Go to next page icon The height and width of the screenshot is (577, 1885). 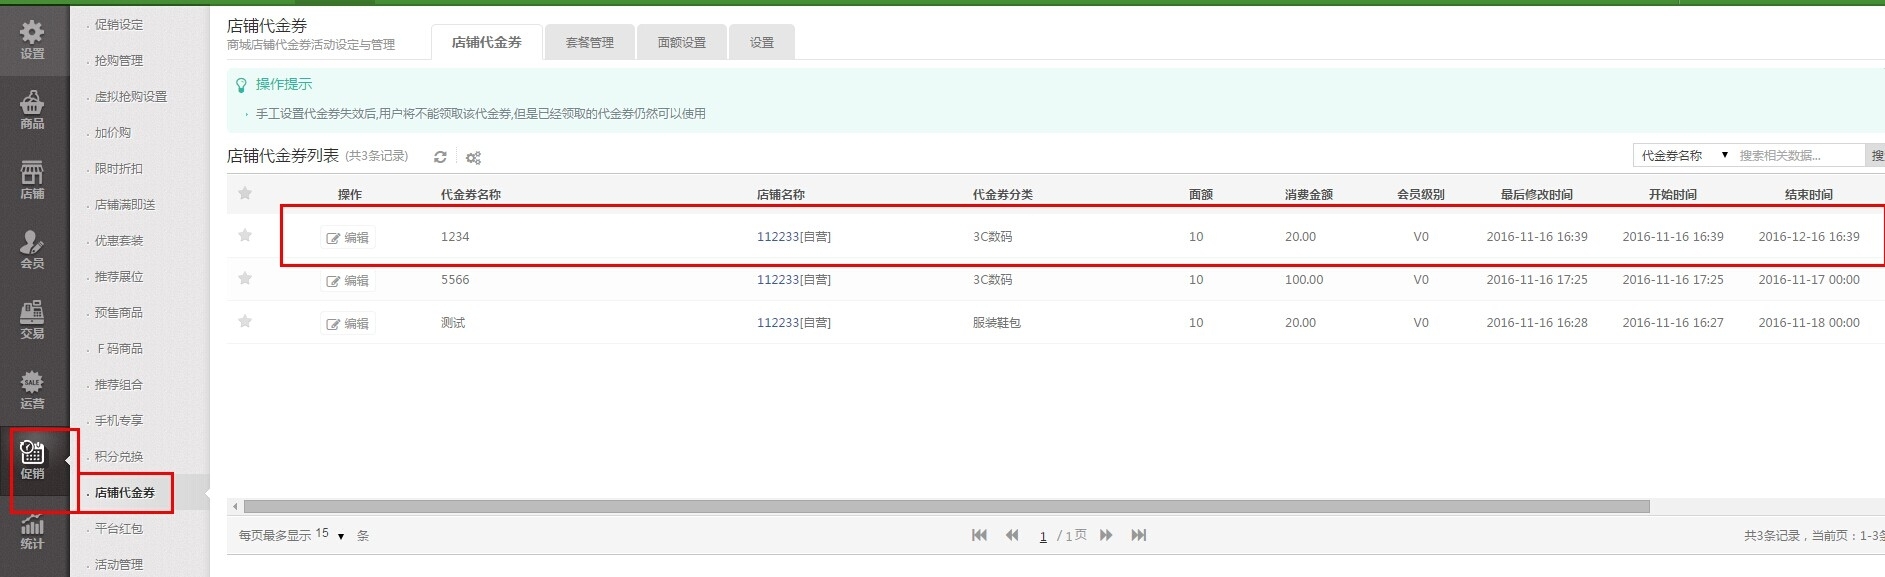[1106, 535]
